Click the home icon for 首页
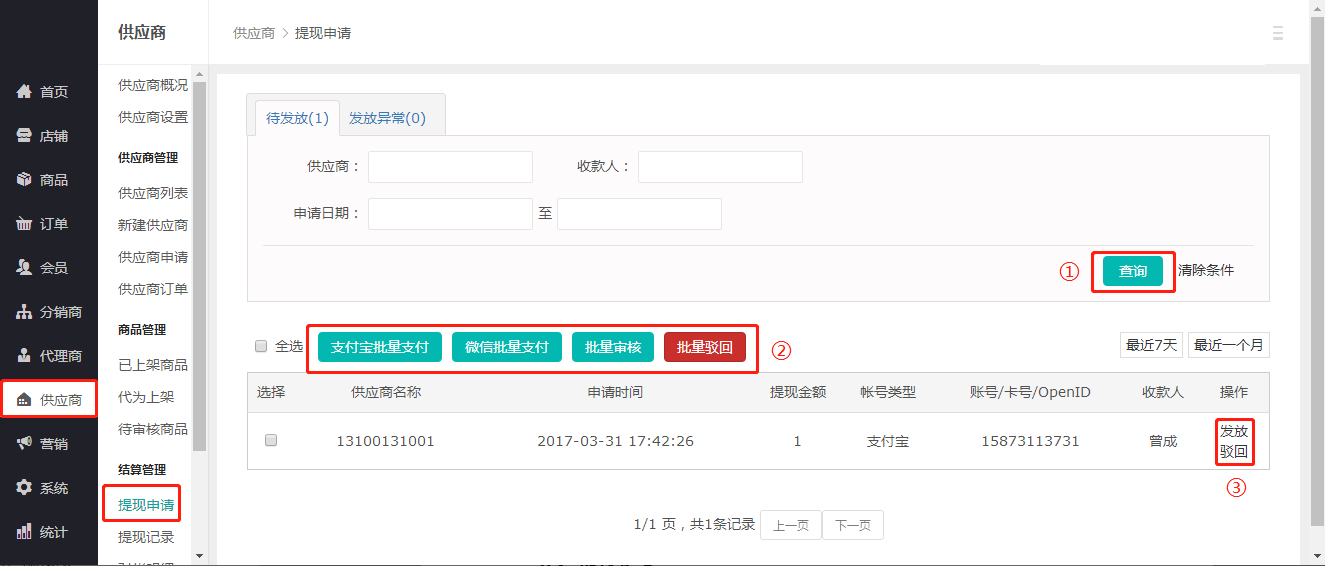 point(25,92)
